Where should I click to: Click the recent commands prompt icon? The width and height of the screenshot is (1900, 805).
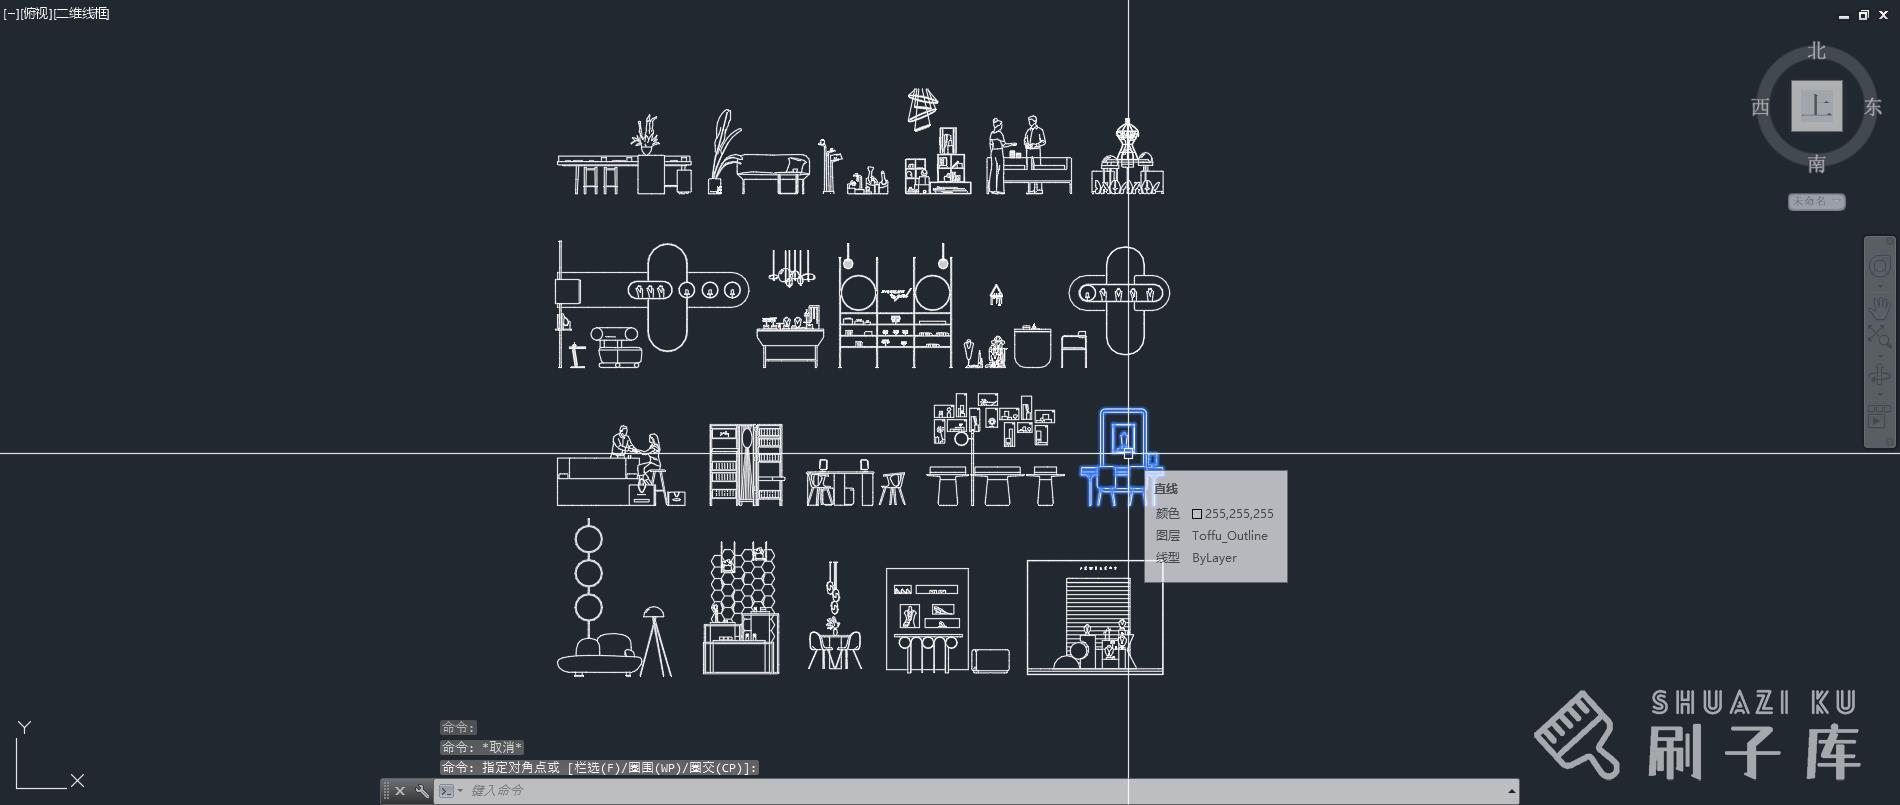(x=447, y=791)
